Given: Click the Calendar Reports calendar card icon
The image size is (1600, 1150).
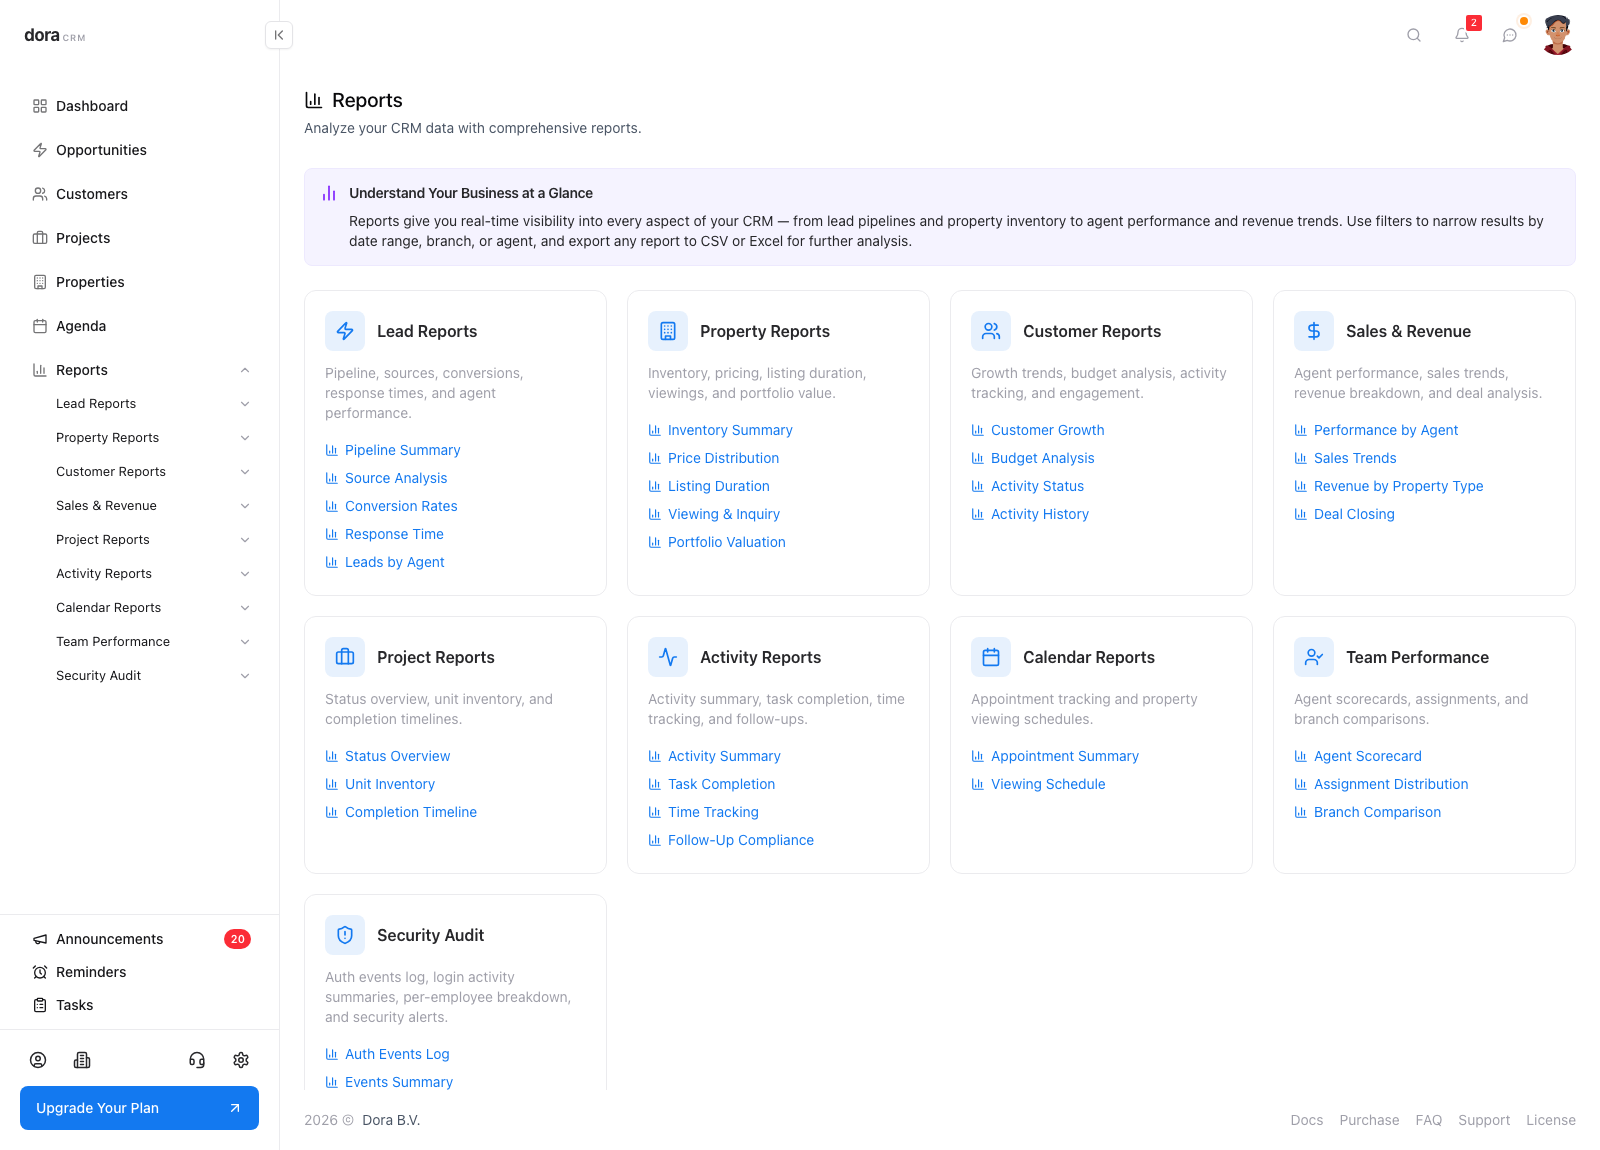Looking at the screenshot, I should 991,657.
